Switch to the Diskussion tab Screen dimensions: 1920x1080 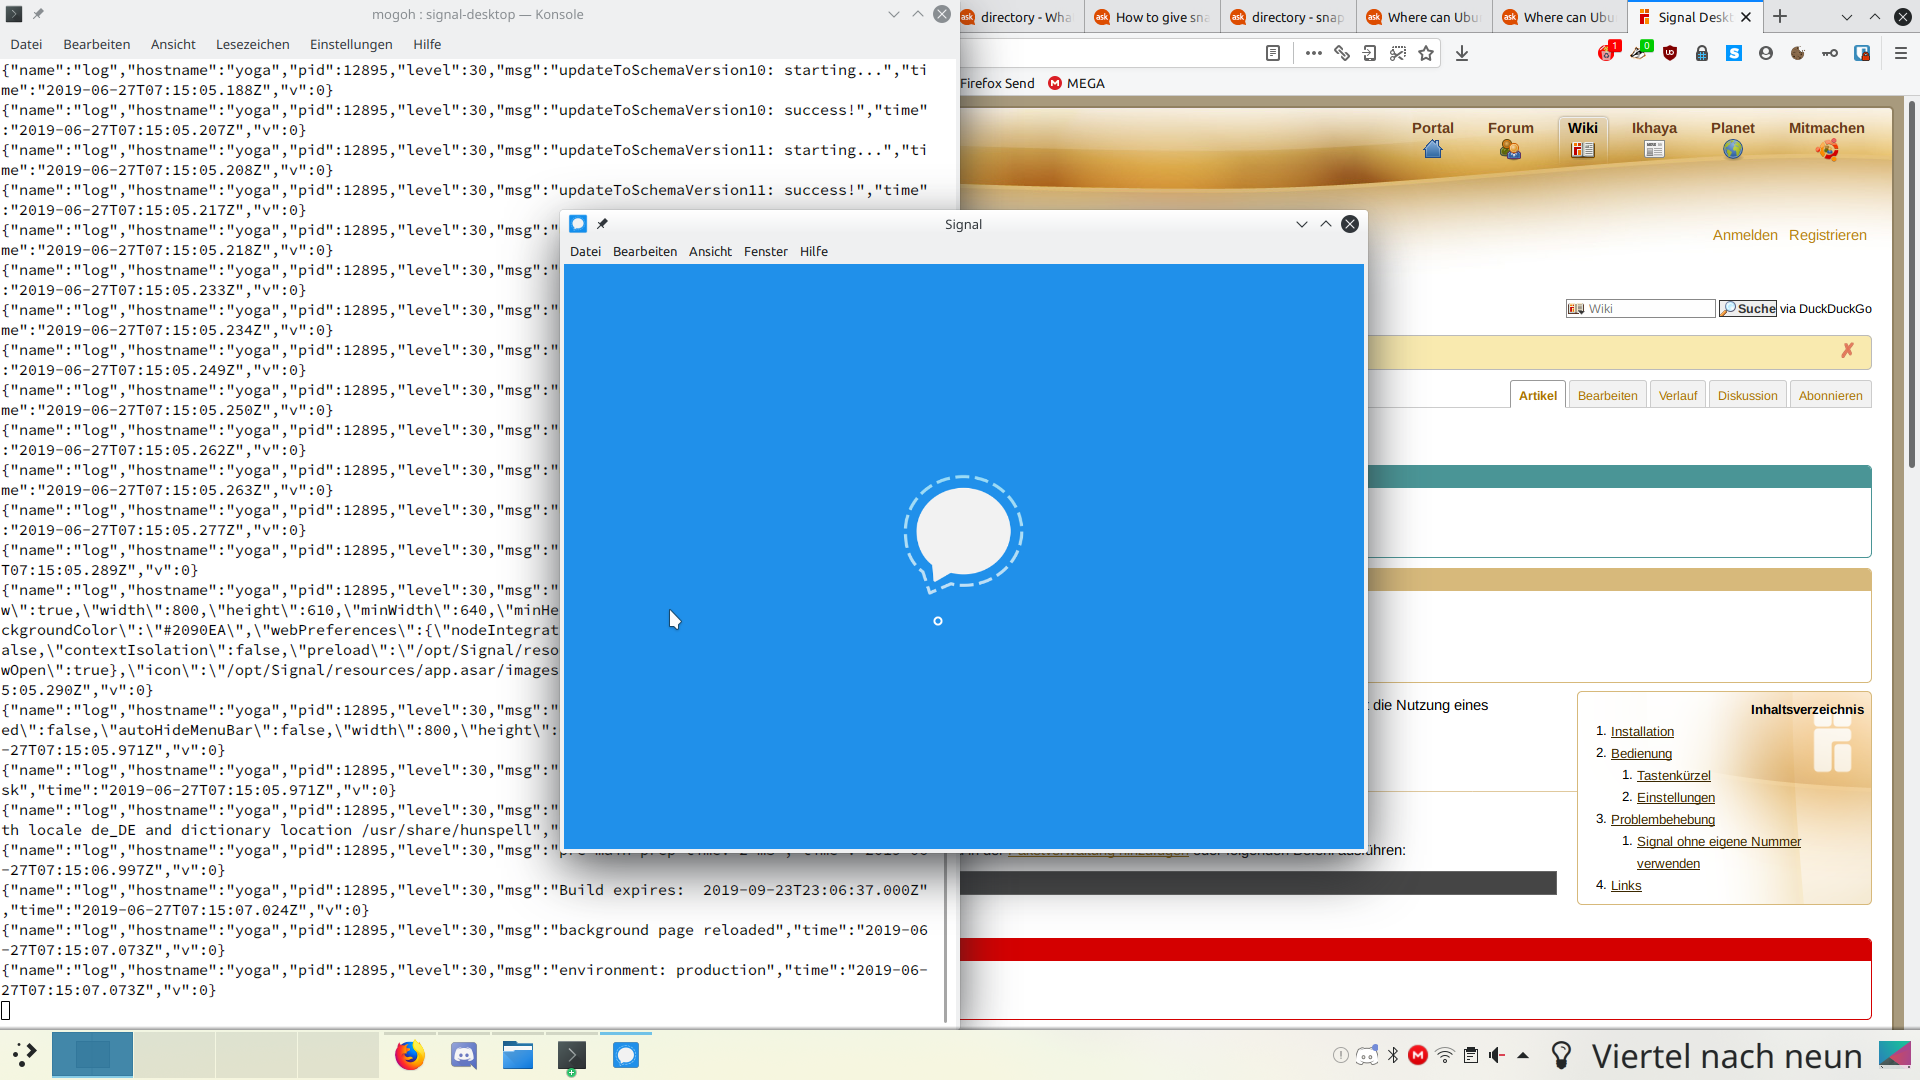[1747, 394]
